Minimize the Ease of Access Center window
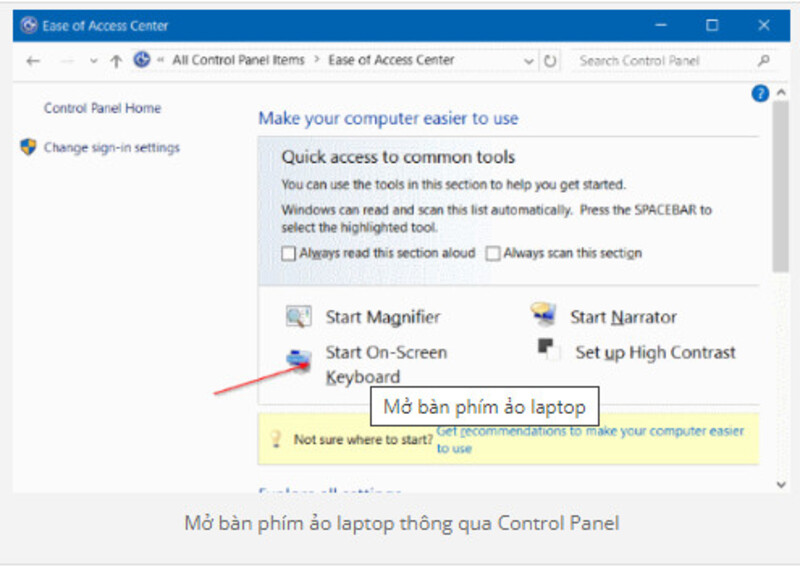Viewport: 800px width, 567px height. coord(661,25)
